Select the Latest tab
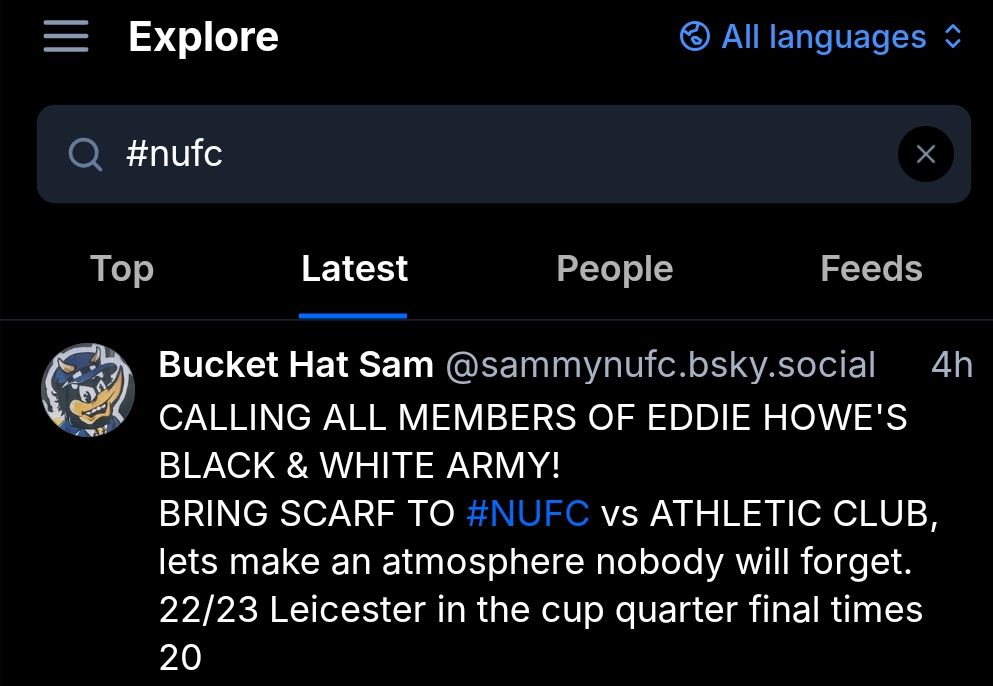The height and width of the screenshot is (686, 993). click(354, 268)
